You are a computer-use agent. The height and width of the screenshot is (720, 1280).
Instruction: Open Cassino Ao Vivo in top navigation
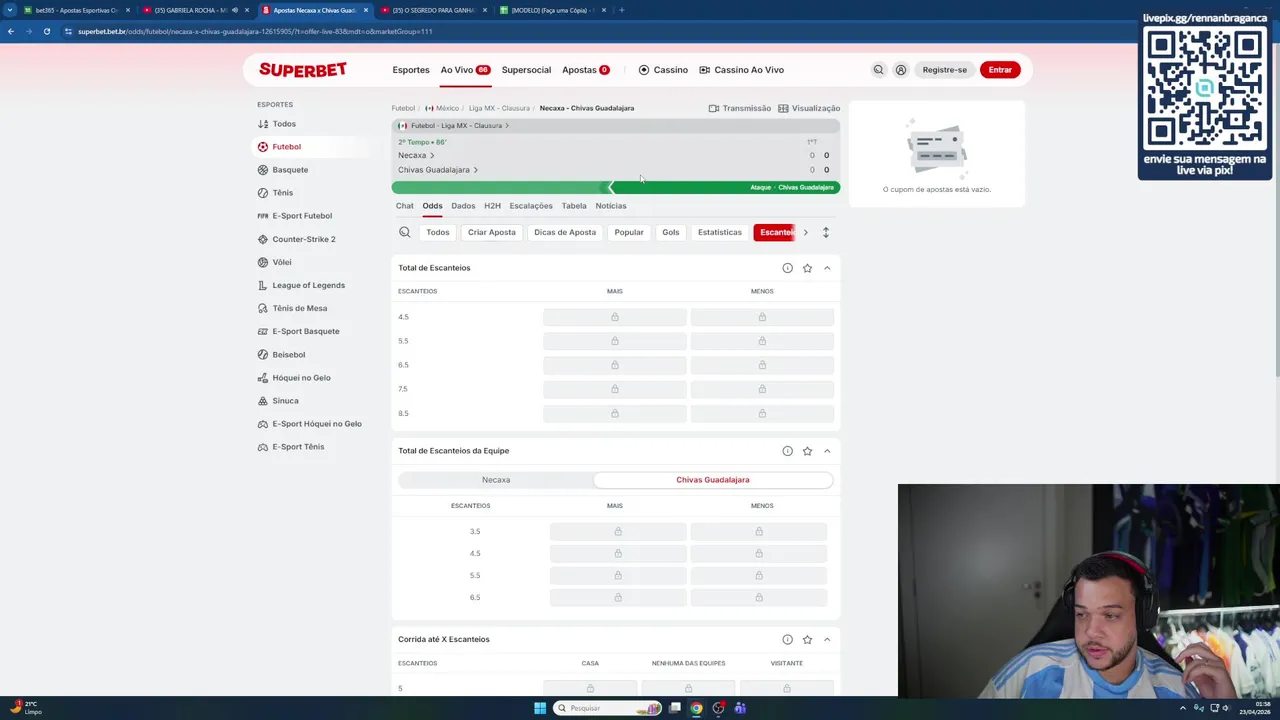[x=741, y=70]
